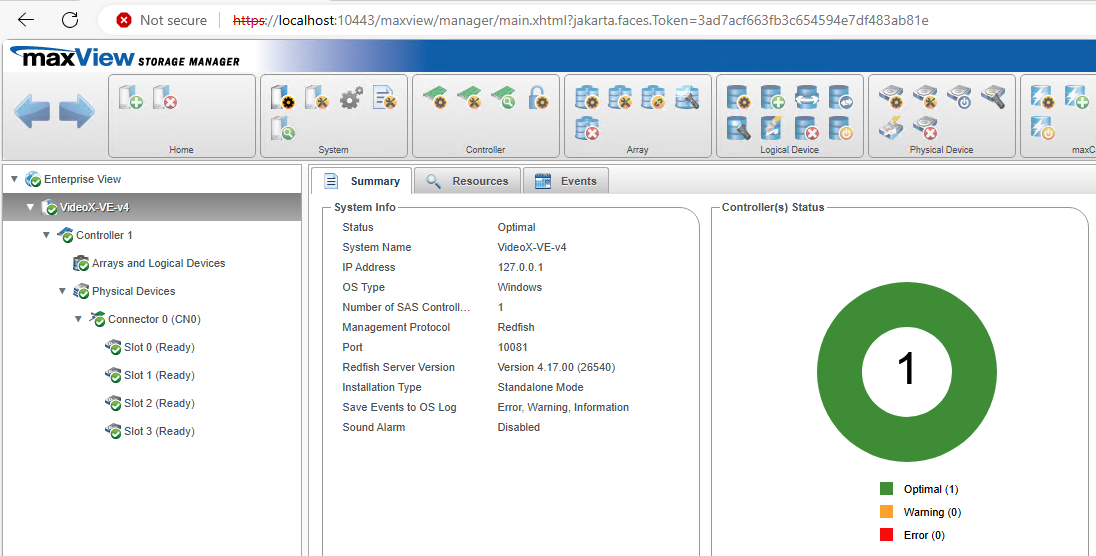Click the Logical Device locate icon with the flashlight

(738, 128)
